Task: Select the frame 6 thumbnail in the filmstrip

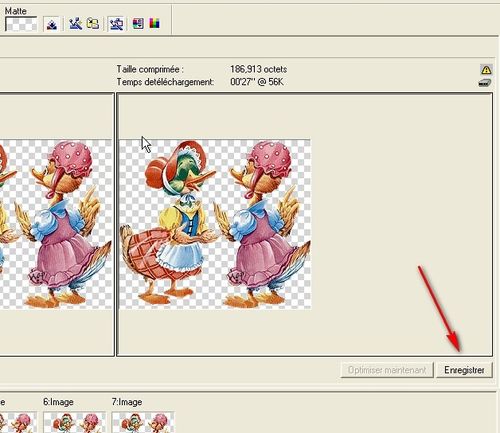Action: point(74,423)
